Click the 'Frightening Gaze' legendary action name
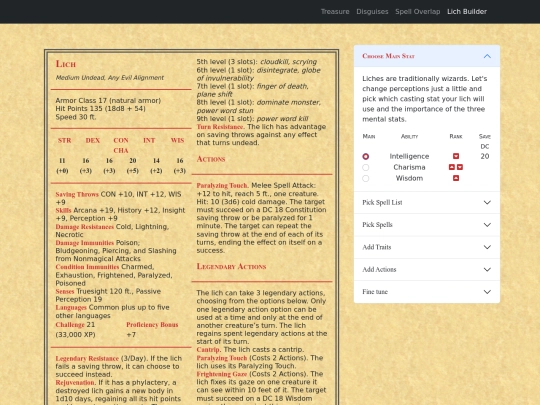This screenshot has width=540, height=405. tap(222, 374)
